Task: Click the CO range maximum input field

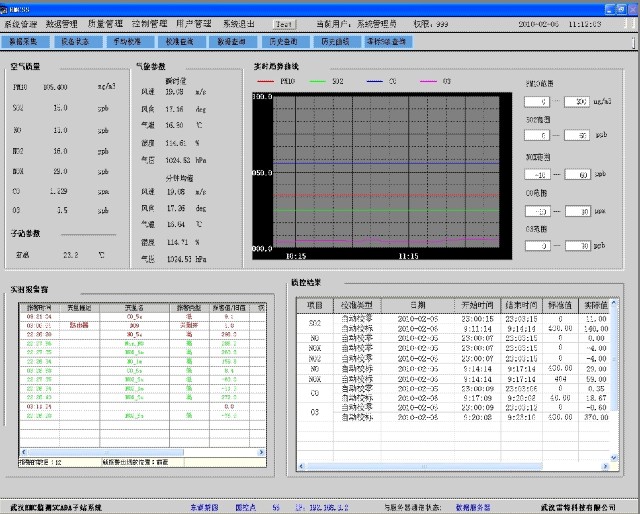Action: tap(577, 211)
